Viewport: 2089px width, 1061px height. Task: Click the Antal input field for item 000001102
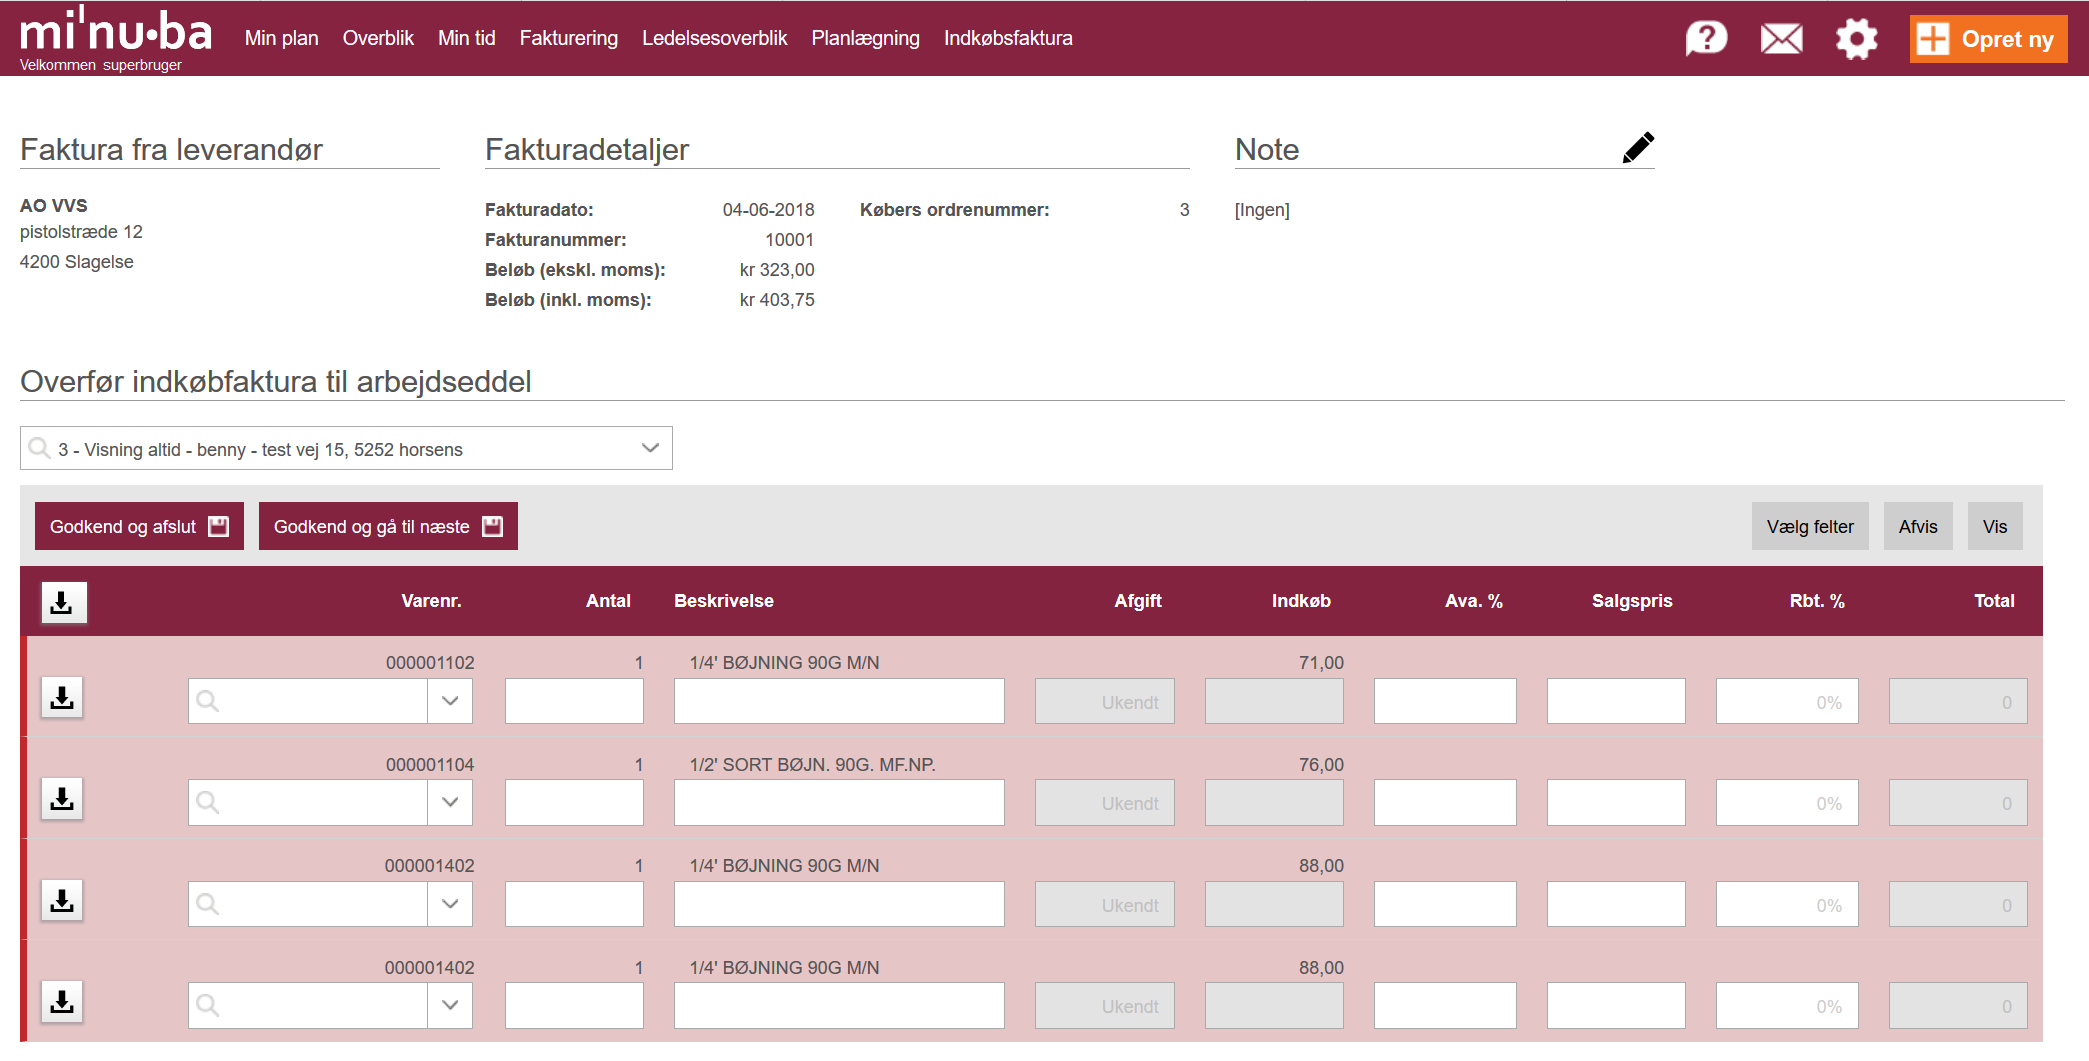(x=574, y=701)
